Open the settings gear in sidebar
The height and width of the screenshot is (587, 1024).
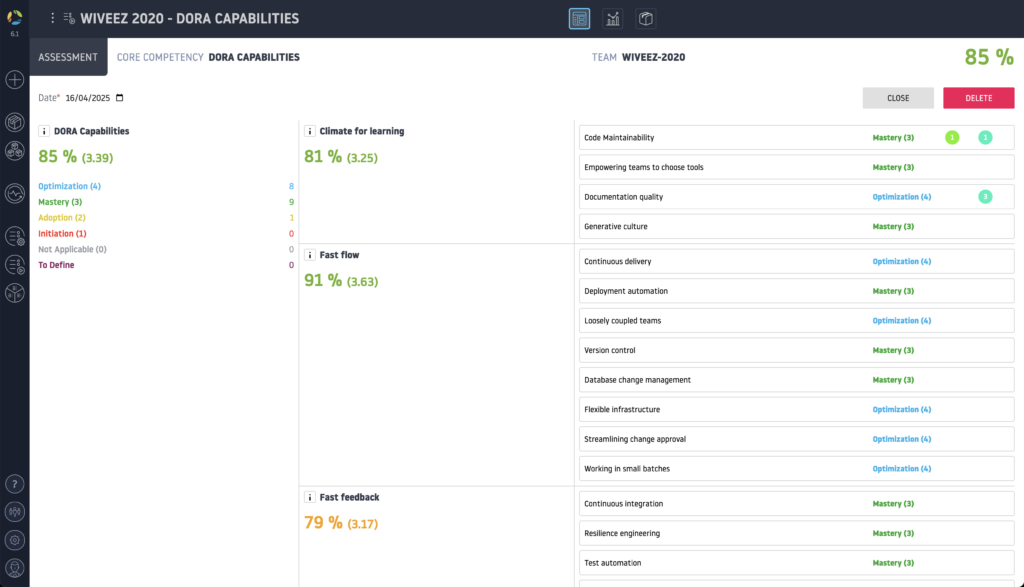[15, 540]
